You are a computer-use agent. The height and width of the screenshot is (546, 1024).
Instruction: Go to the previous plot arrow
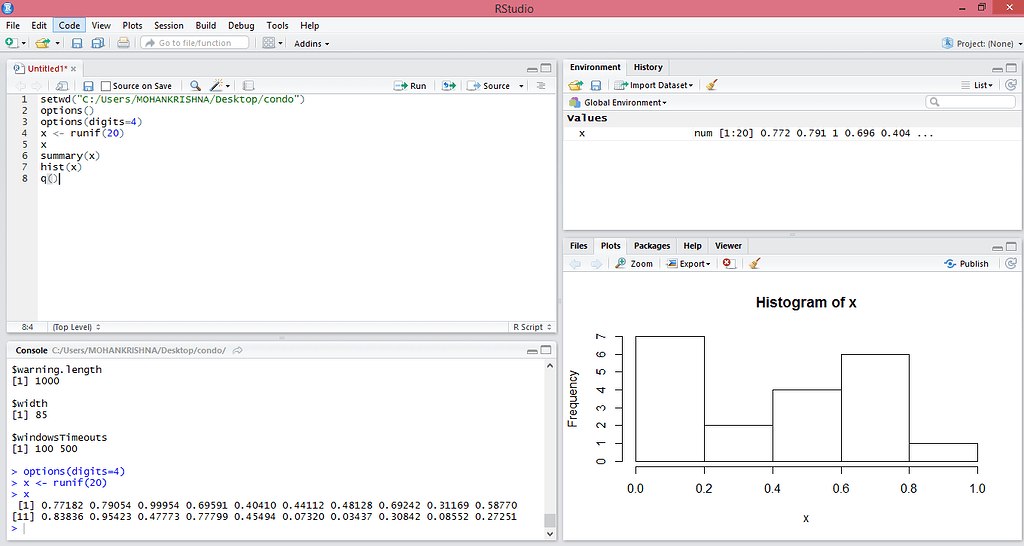click(x=575, y=264)
